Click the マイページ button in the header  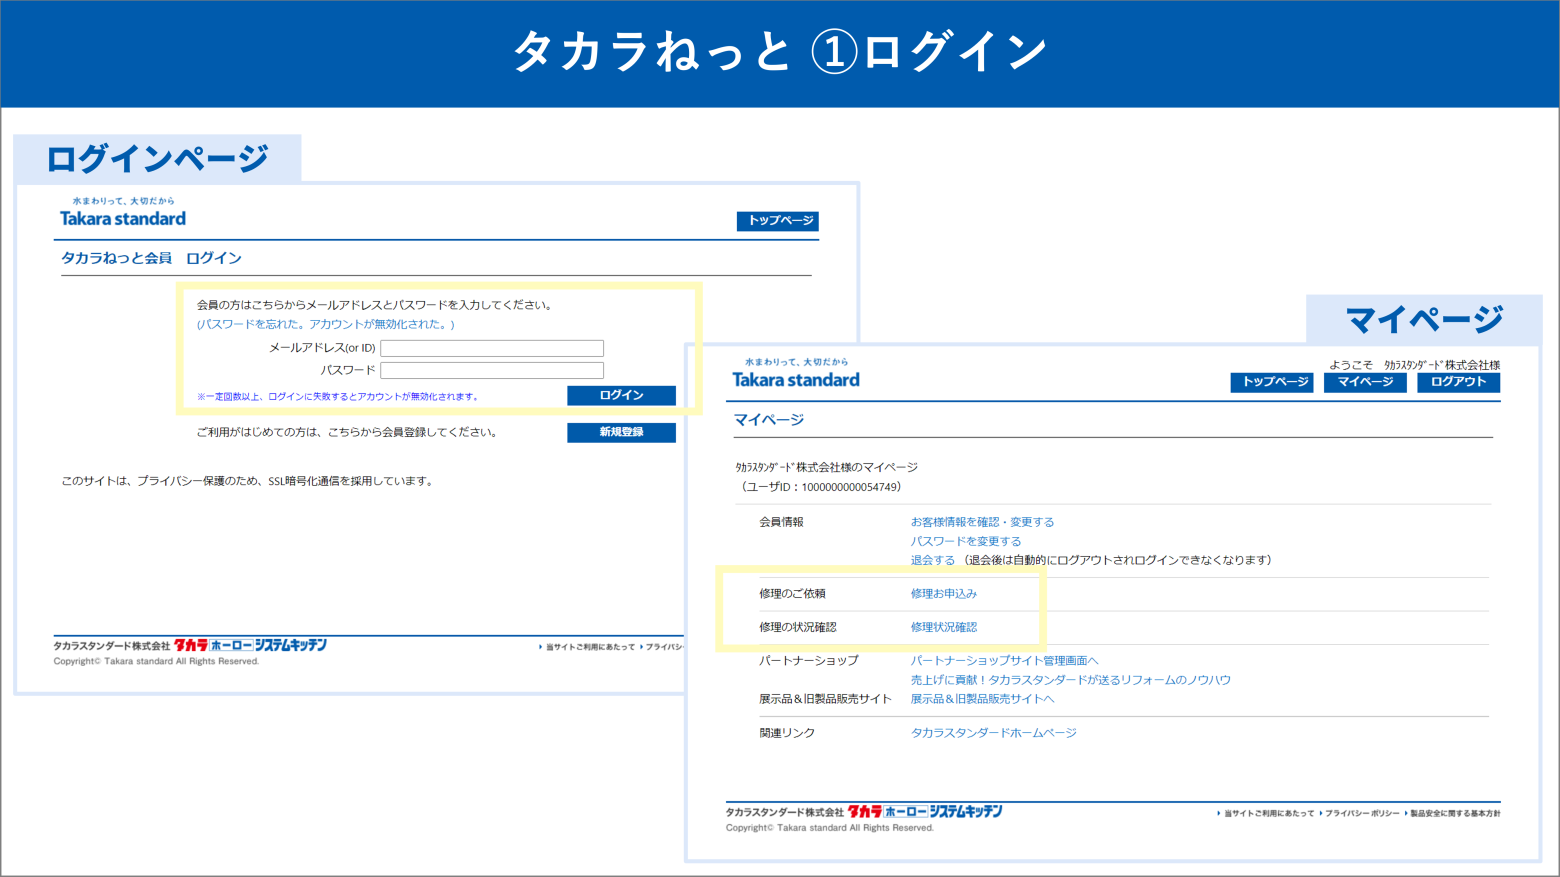[1365, 382]
